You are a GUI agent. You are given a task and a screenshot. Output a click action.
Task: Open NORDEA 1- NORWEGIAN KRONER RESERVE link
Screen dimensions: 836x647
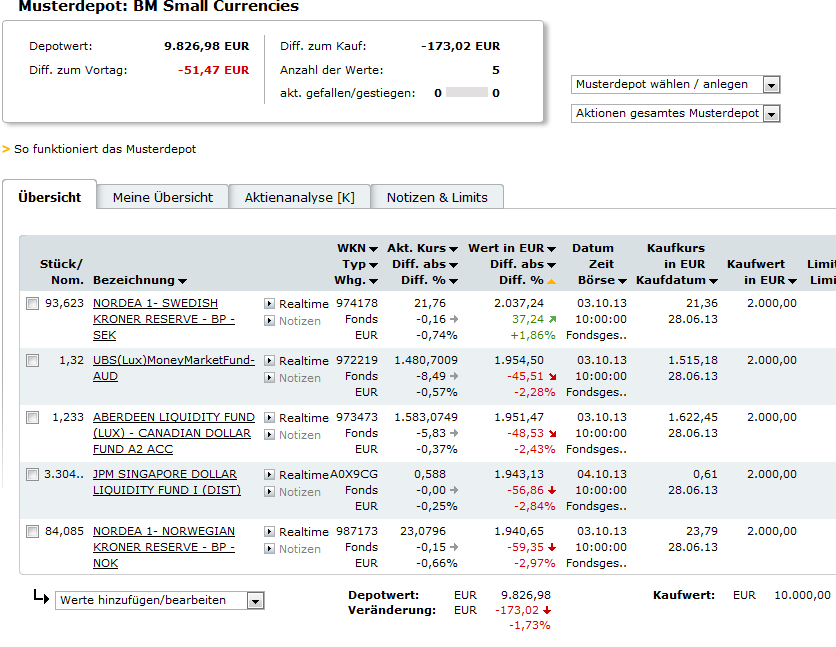[x=164, y=547]
